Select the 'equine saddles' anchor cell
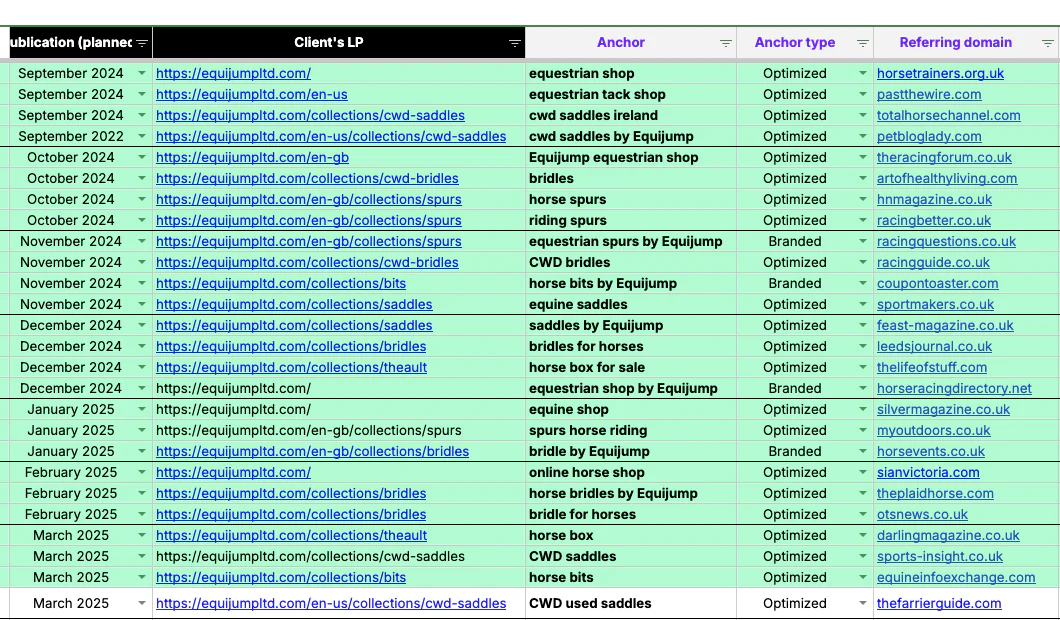The width and height of the screenshot is (1060, 620). click(x=631, y=304)
